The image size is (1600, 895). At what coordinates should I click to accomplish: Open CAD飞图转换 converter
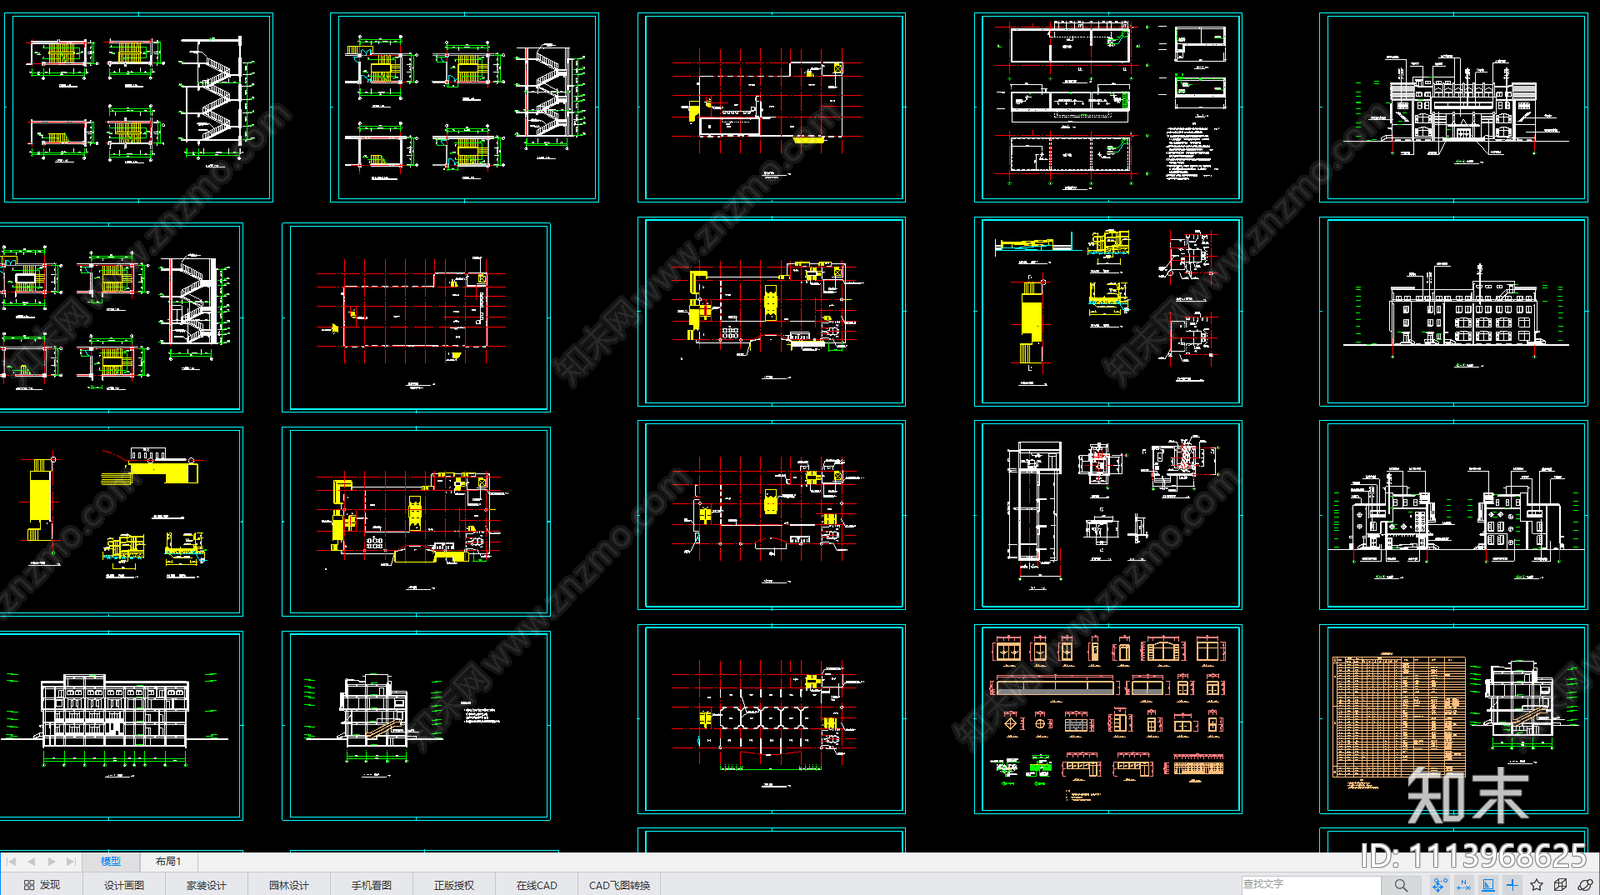(x=619, y=885)
